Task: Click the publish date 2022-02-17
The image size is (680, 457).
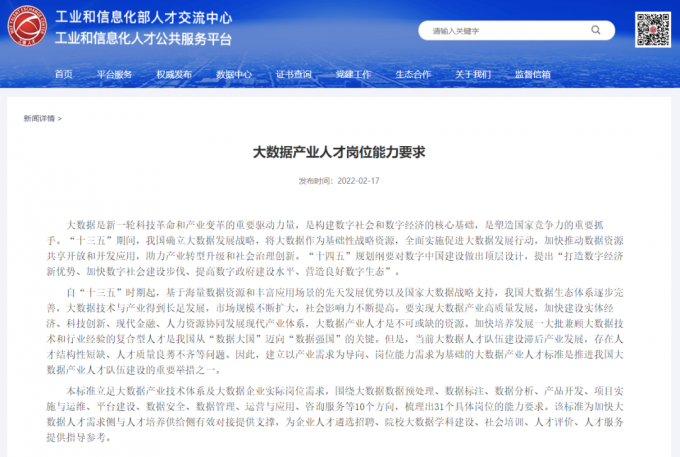Action: pyautogui.click(x=358, y=181)
